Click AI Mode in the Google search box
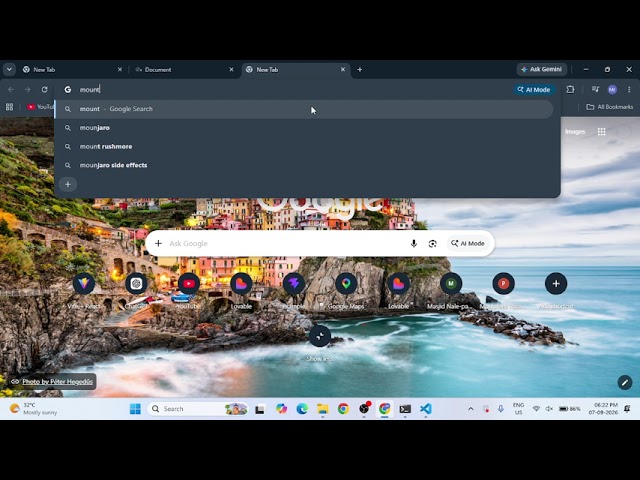This screenshot has width=640, height=480. pyautogui.click(x=468, y=244)
